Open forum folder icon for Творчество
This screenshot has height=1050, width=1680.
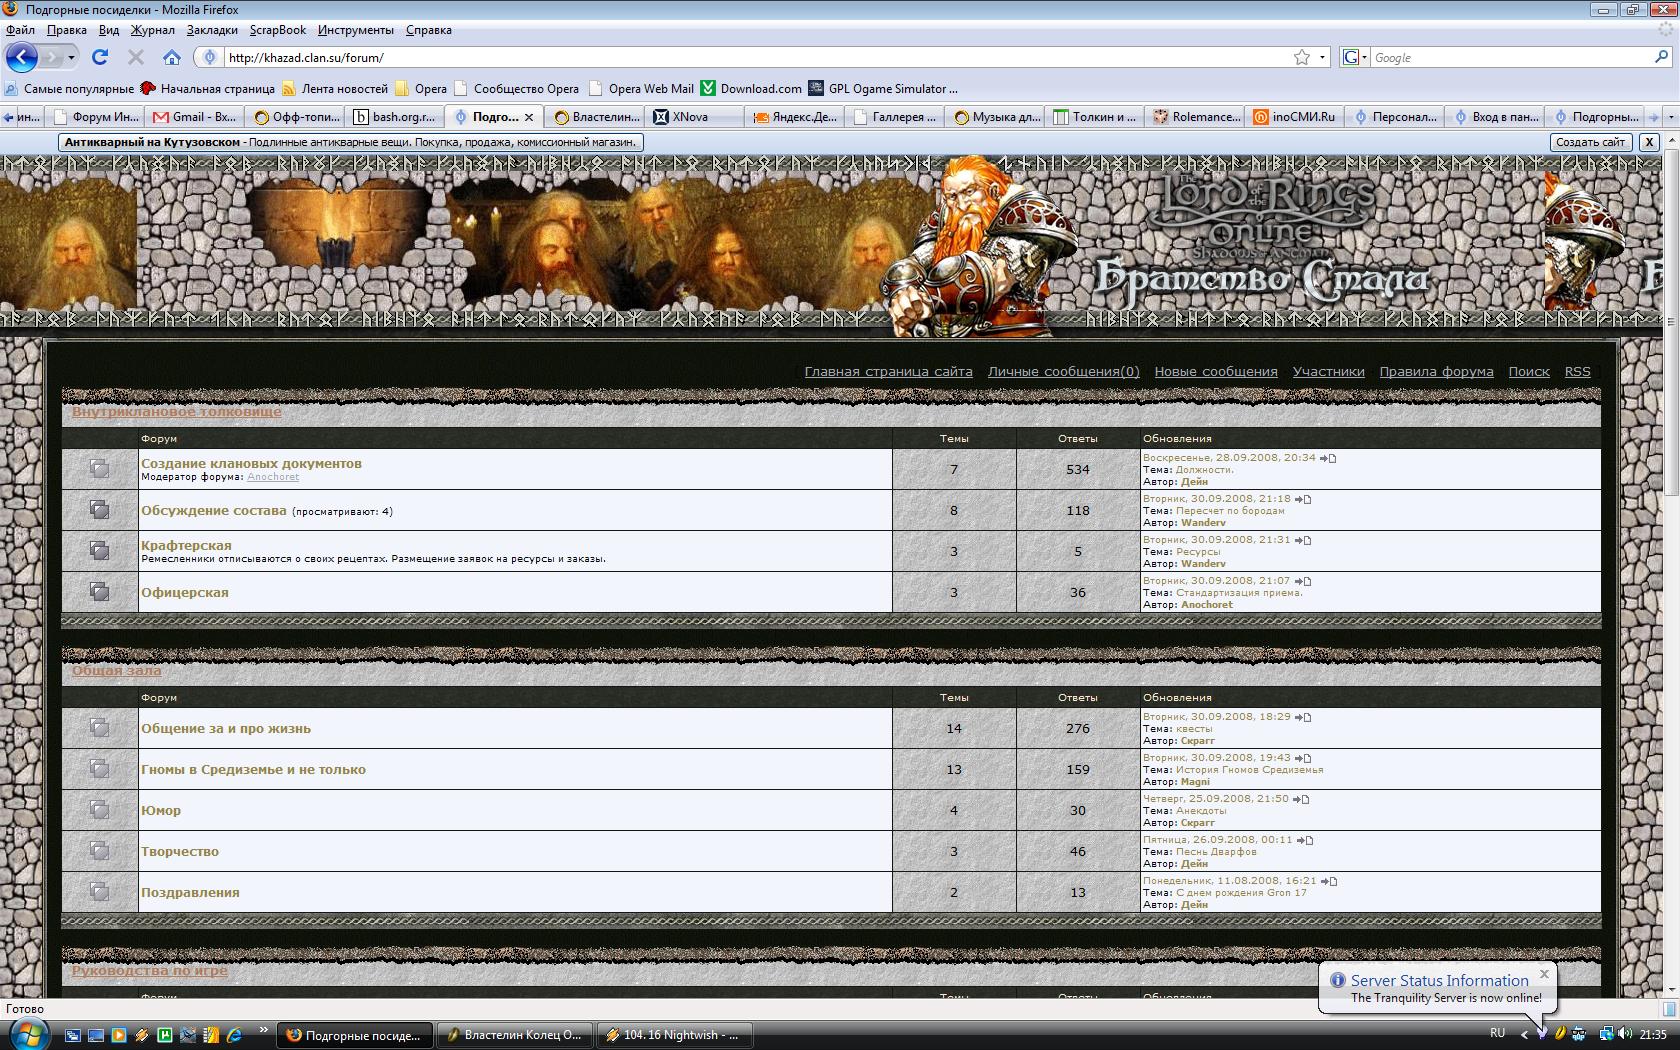point(99,851)
